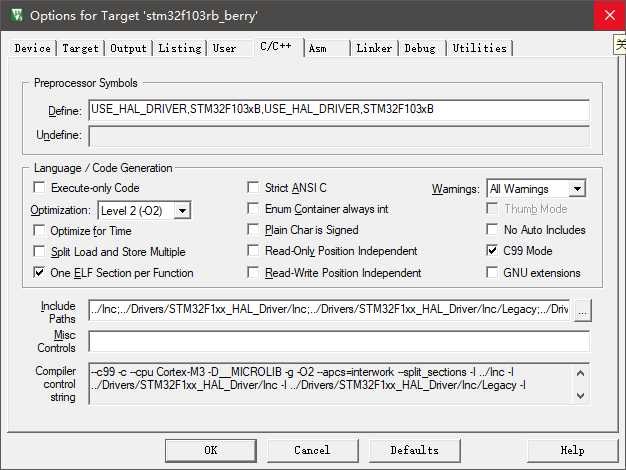Click the Undefine input field
This screenshot has height=470, width=626.
[x=339, y=136]
